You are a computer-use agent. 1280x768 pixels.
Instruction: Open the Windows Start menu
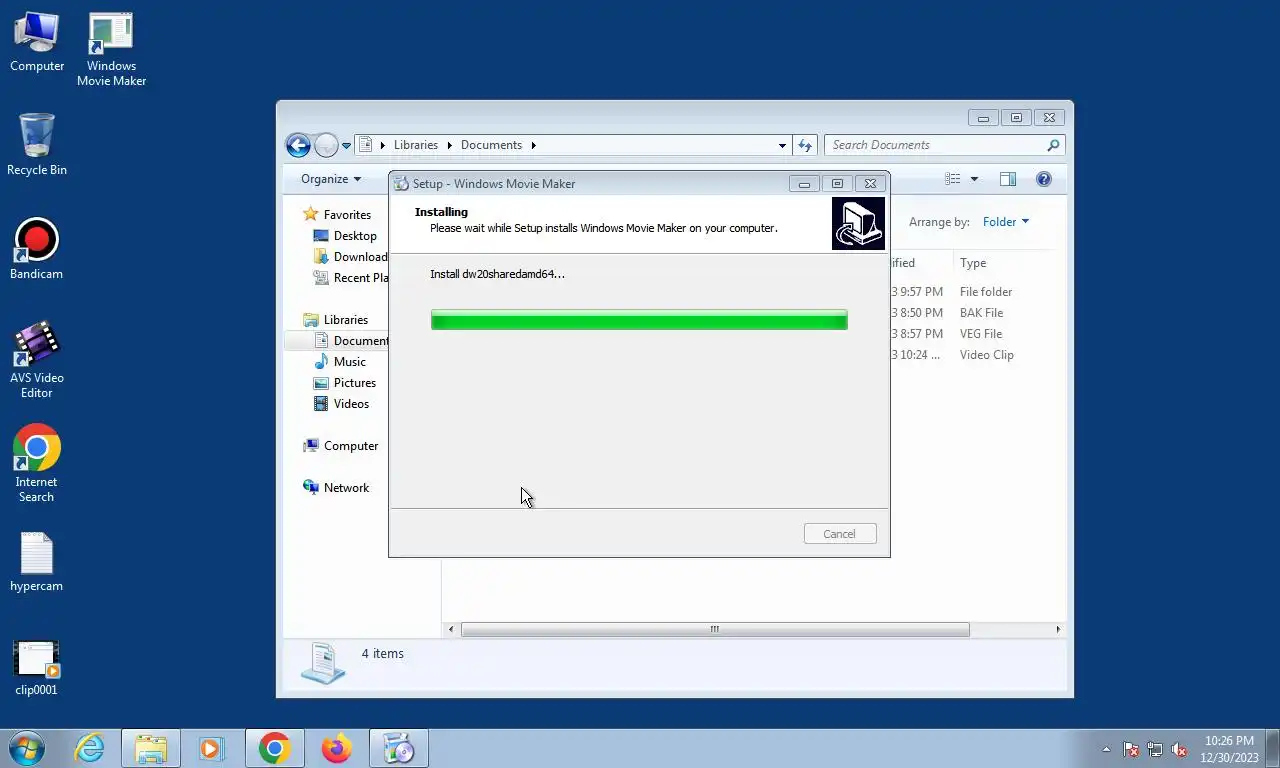click(x=27, y=748)
